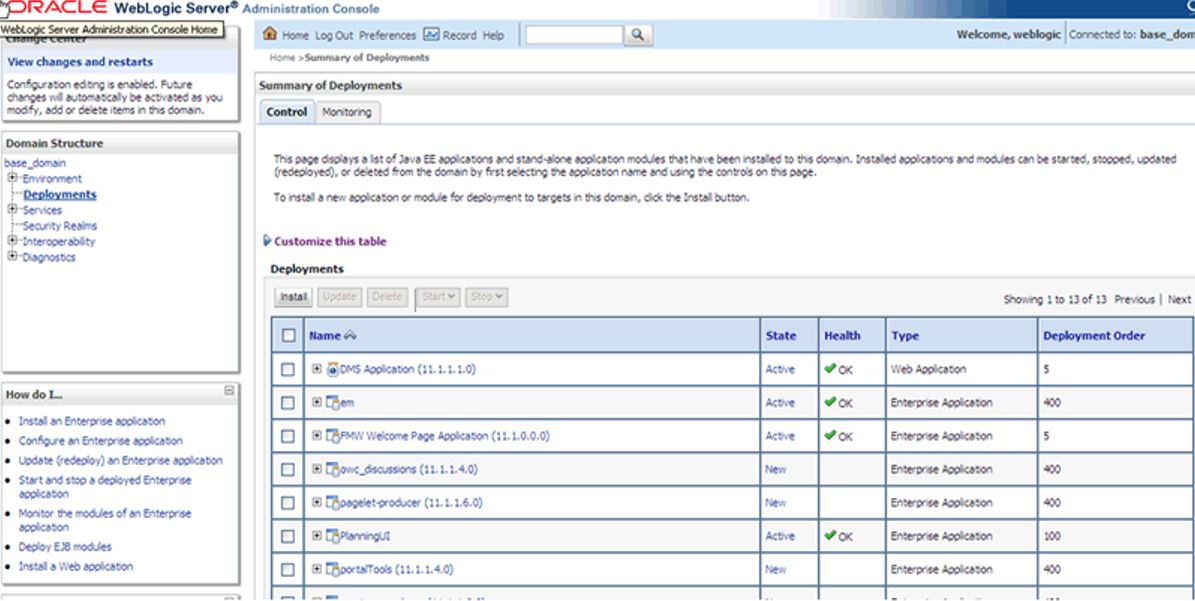Screen dimensions: 1195x601
Task: Click the search magnifier button
Action: 638,35
